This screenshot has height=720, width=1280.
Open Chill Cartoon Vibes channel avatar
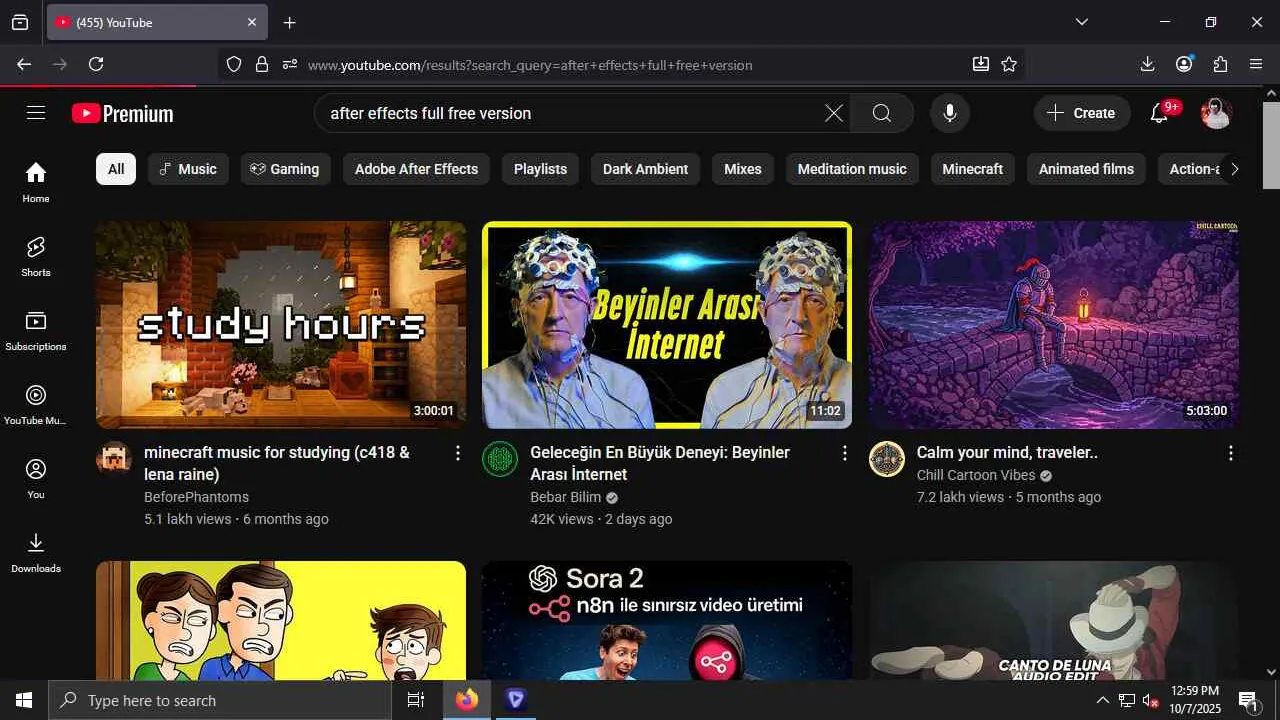pyautogui.click(x=887, y=459)
